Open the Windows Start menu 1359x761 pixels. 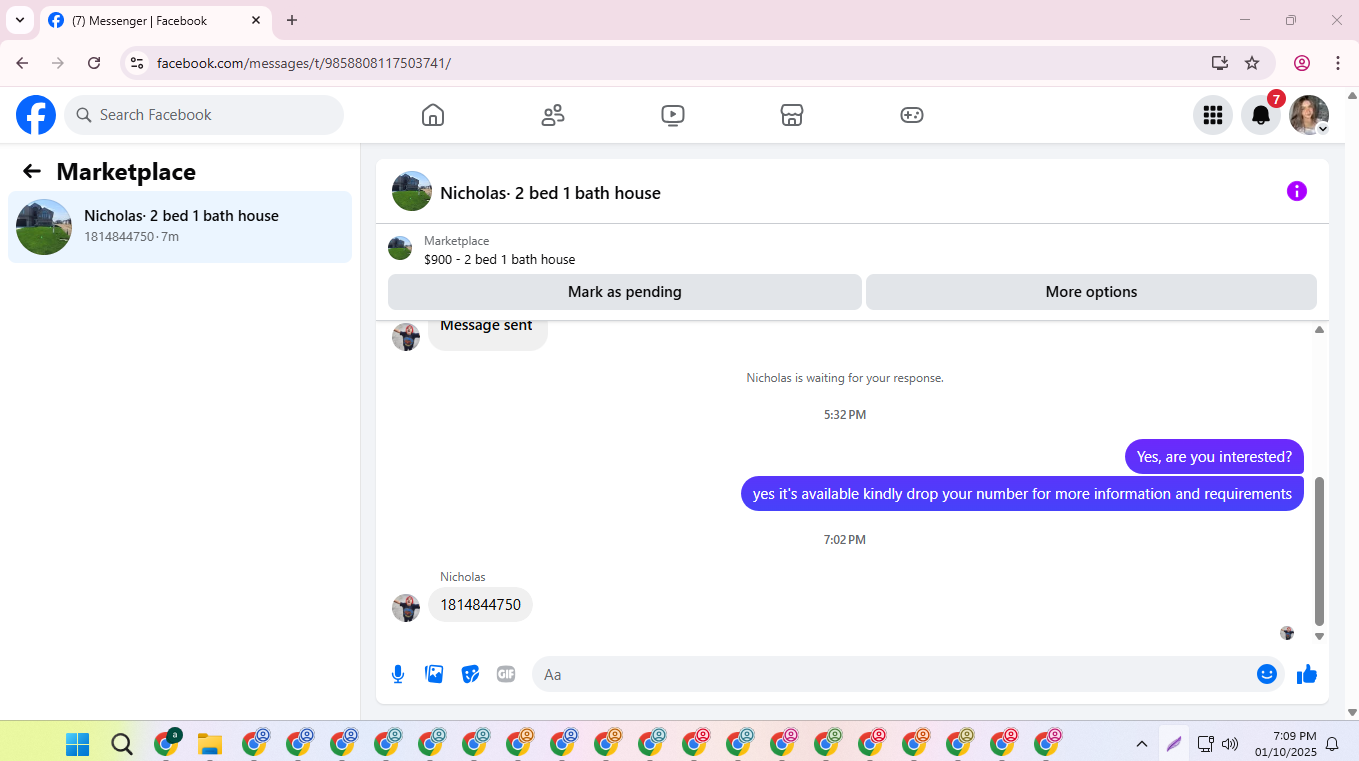point(77,744)
